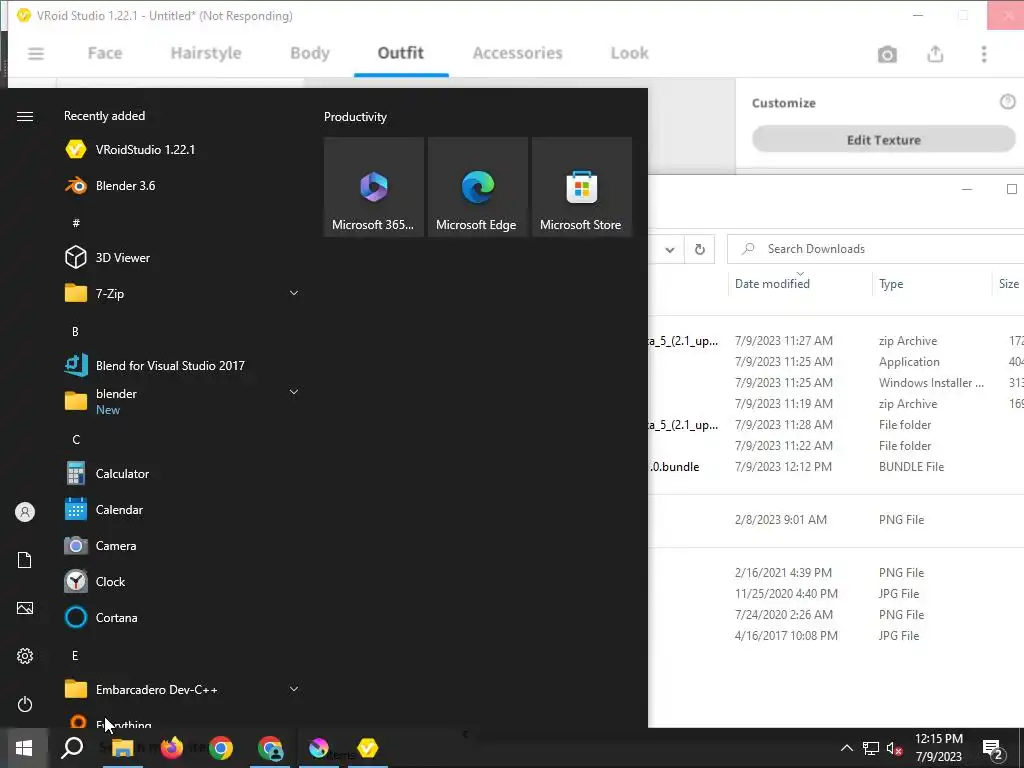Sort by Size column header
The image size is (1024, 768).
tap(1008, 283)
